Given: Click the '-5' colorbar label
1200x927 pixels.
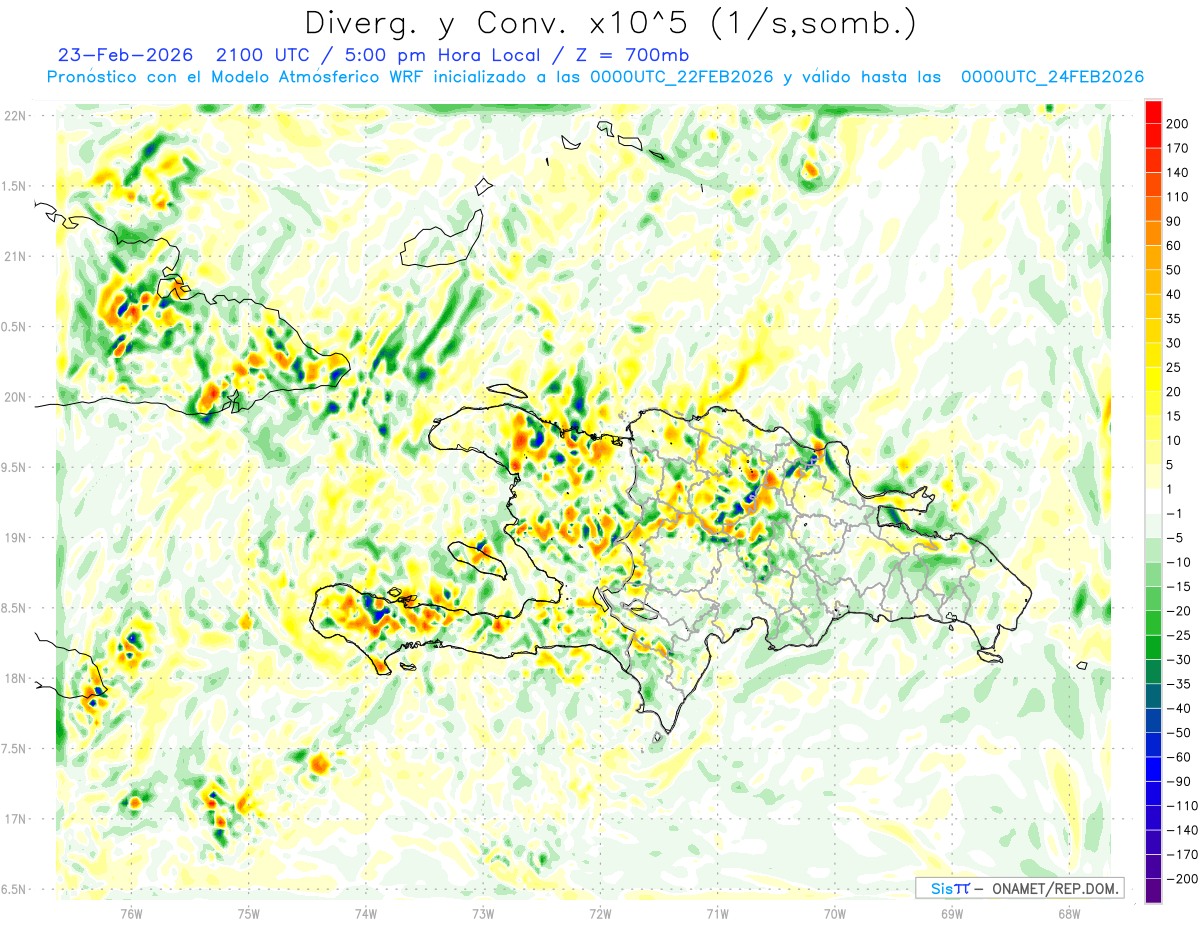Looking at the screenshot, I should [1174, 538].
